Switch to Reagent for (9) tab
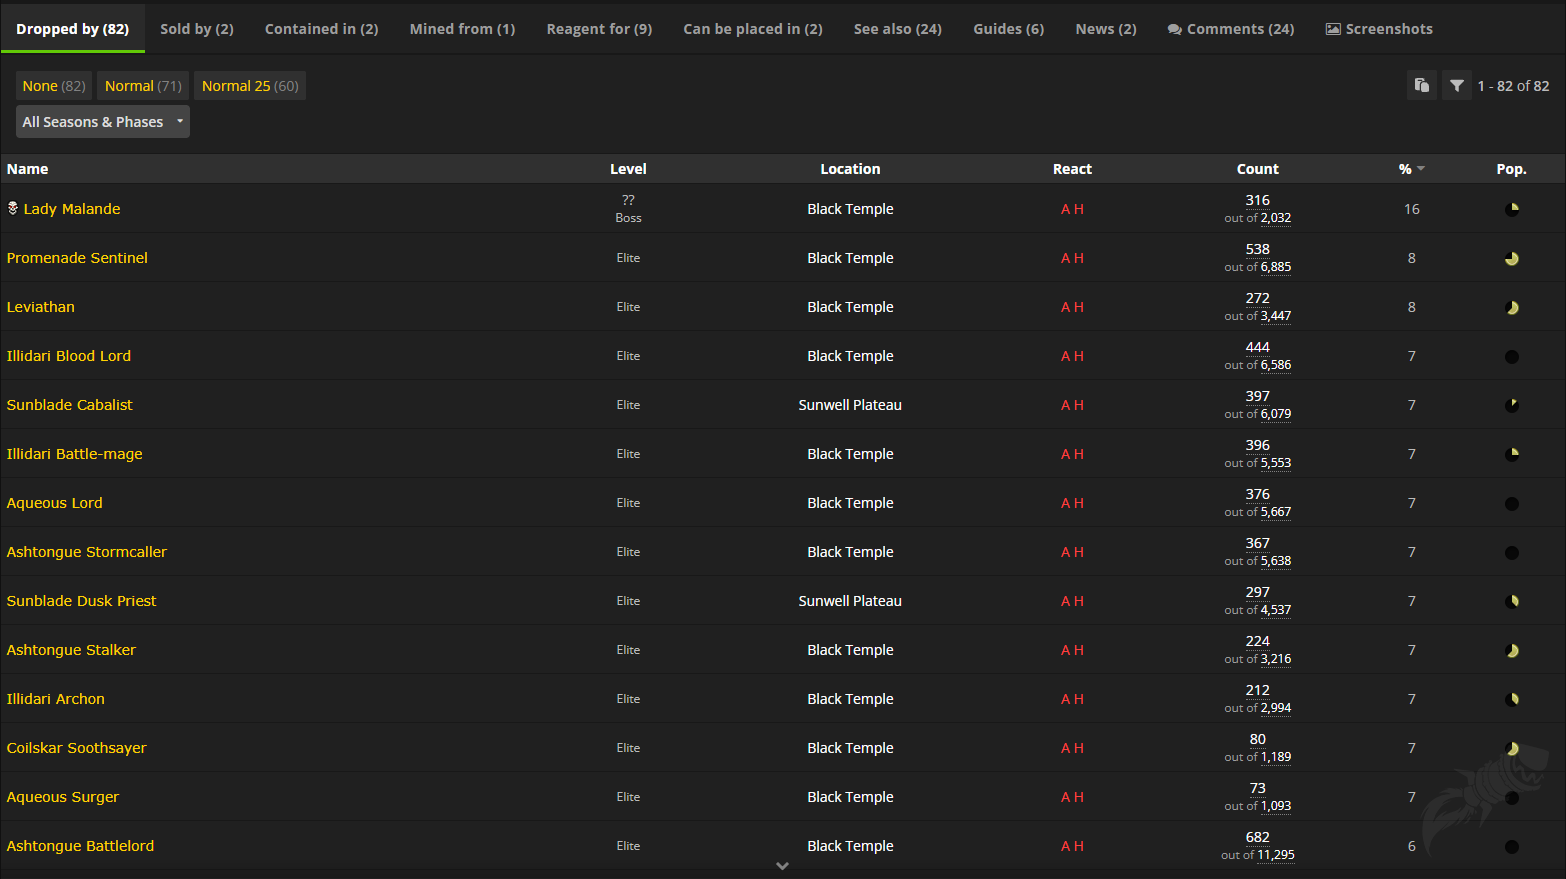1566x879 pixels. click(599, 29)
